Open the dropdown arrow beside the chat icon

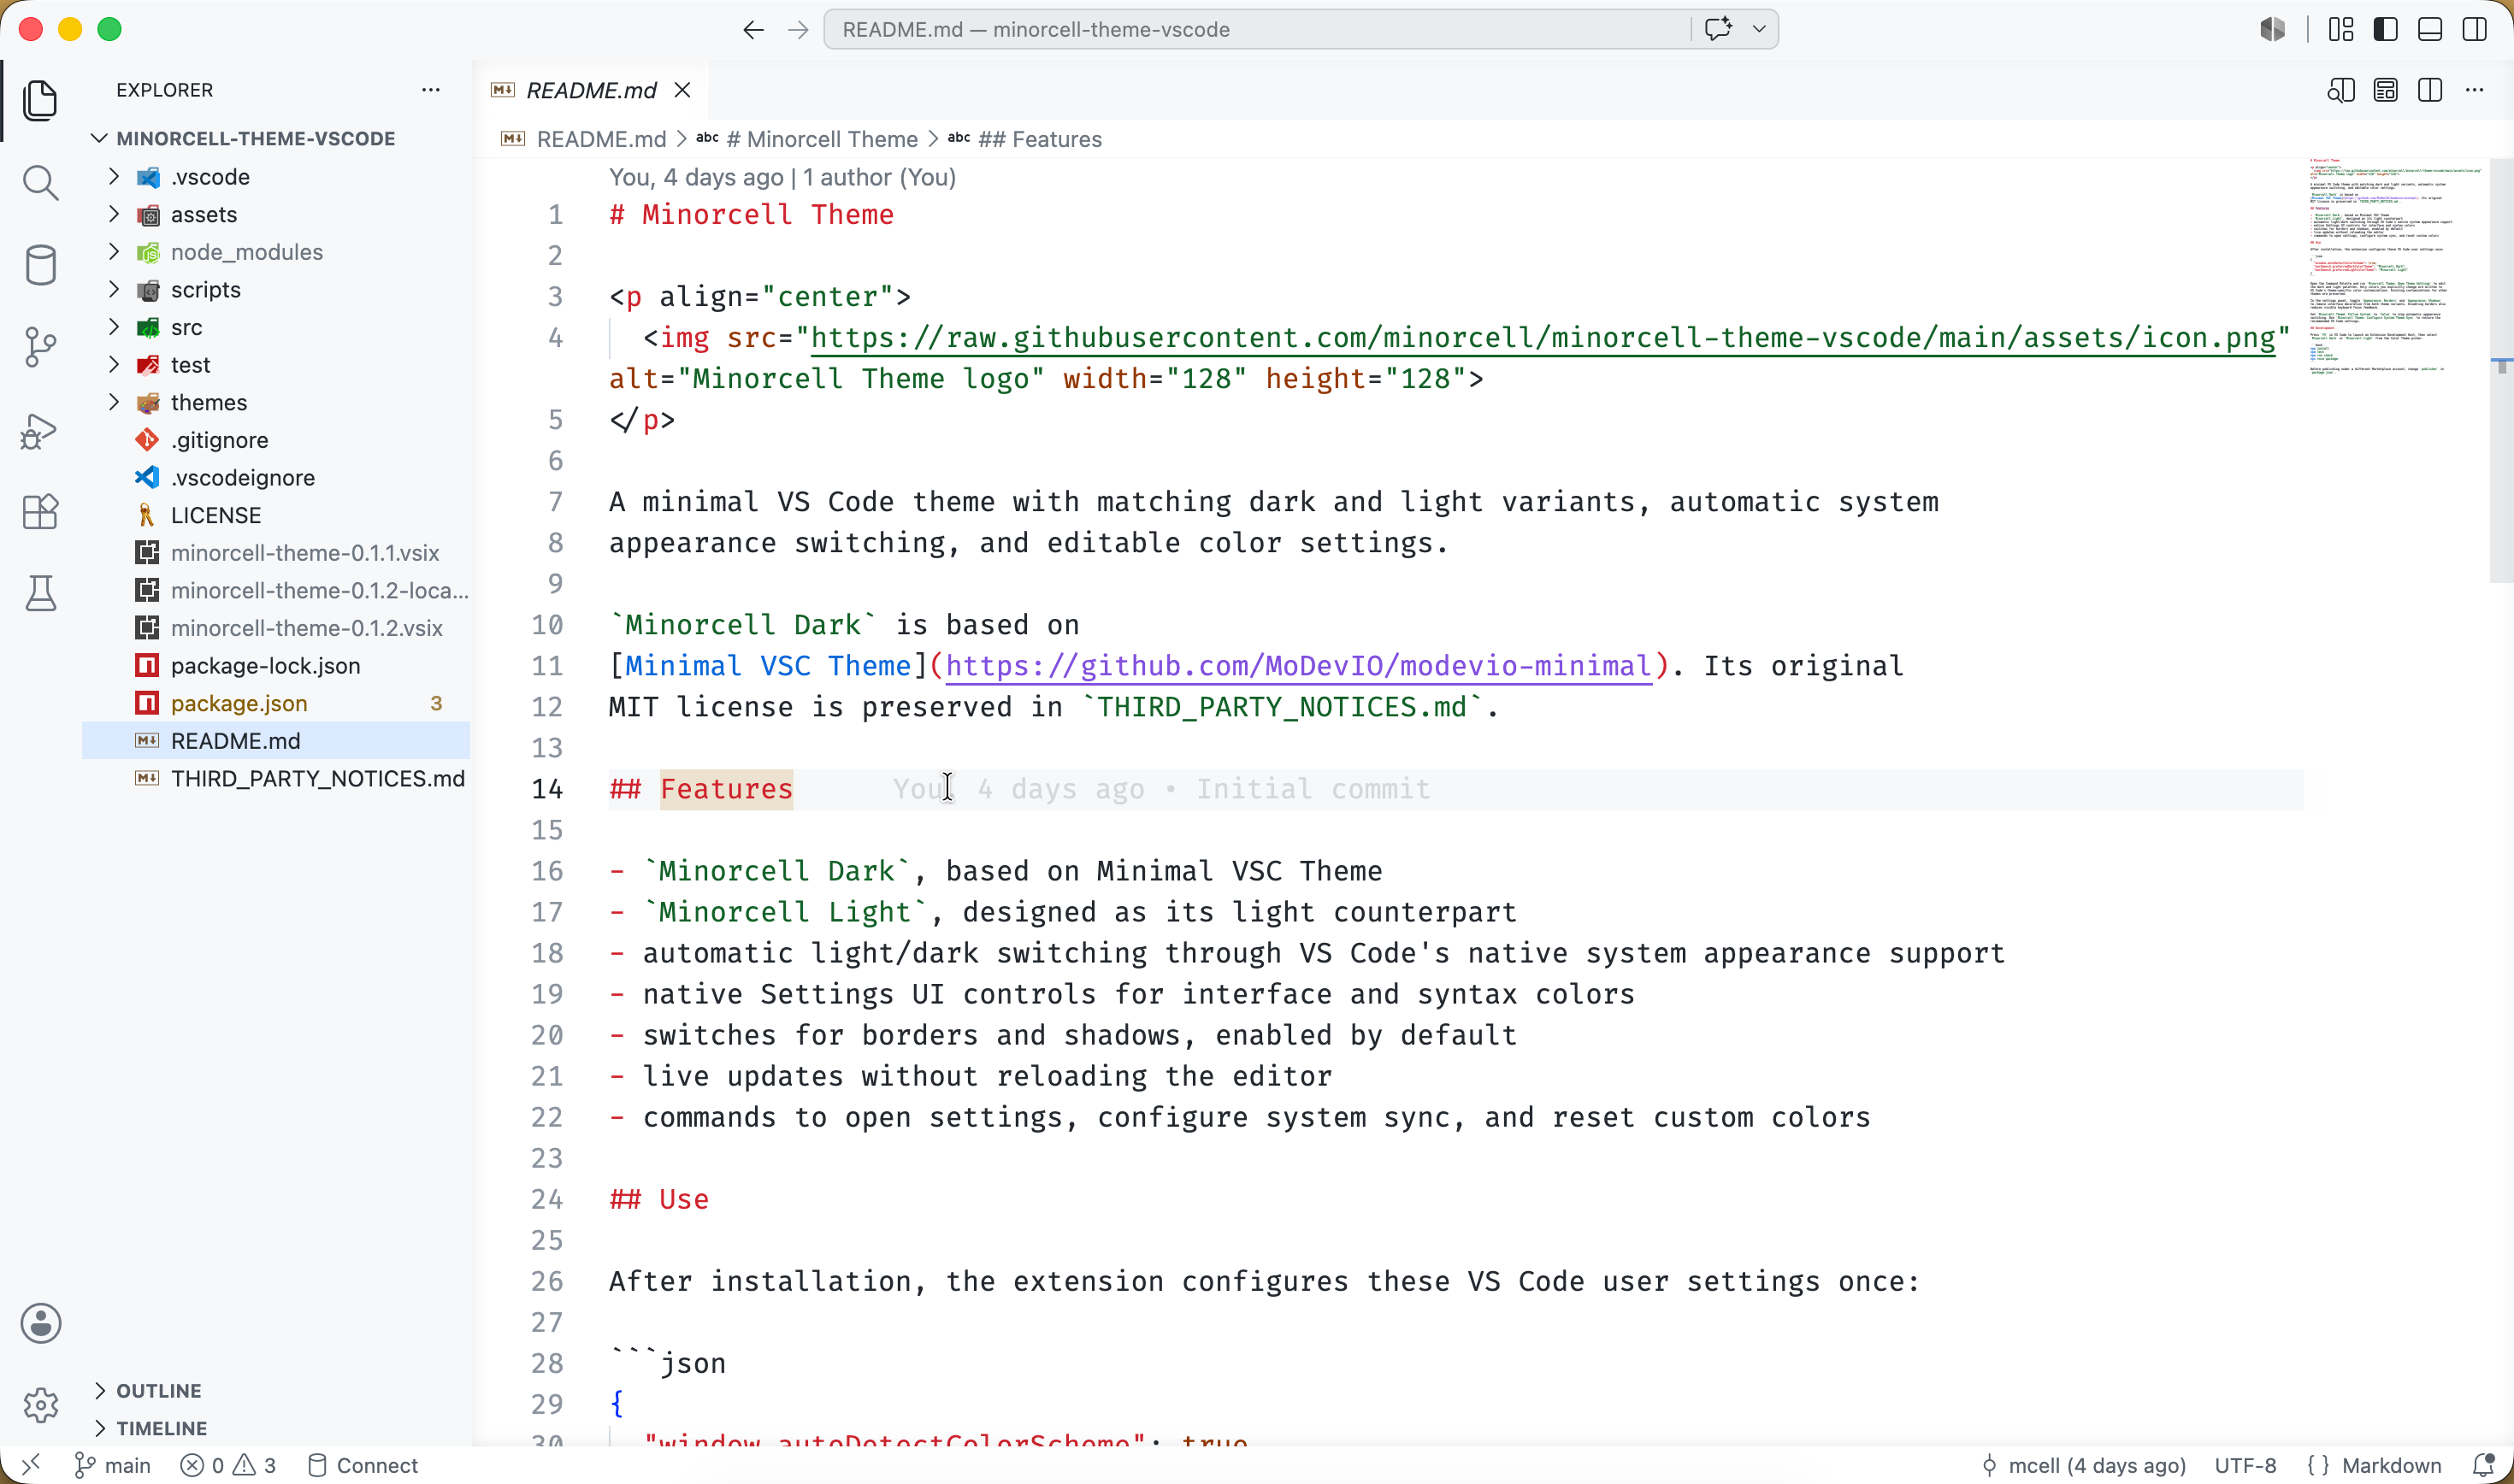tap(1759, 29)
